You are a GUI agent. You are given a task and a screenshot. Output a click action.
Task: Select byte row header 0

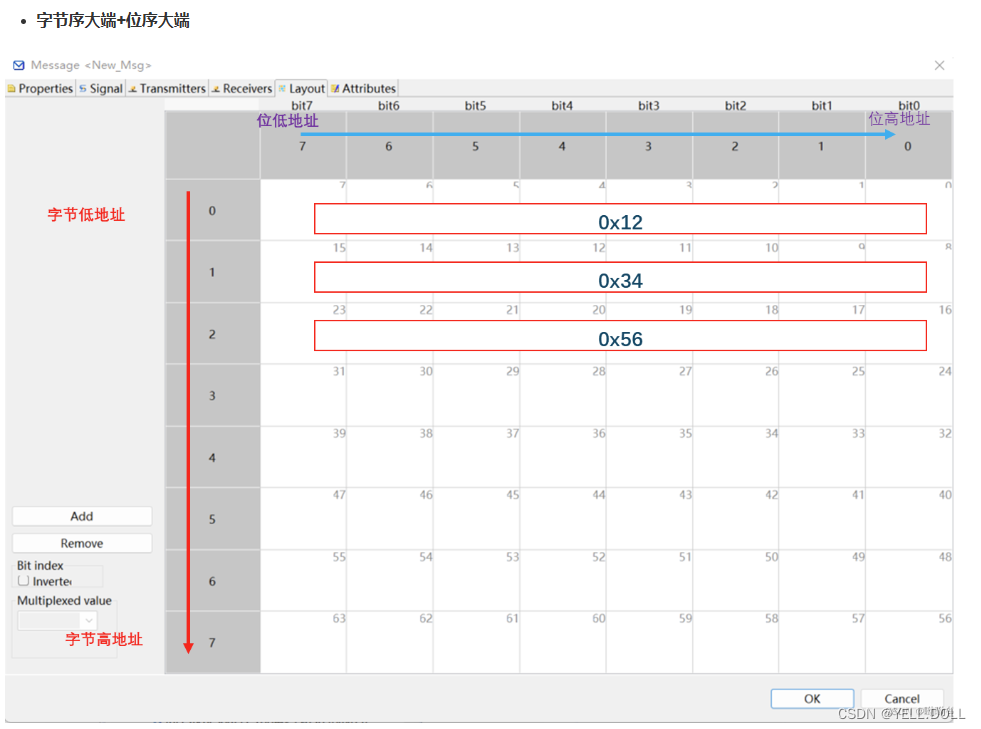213,210
